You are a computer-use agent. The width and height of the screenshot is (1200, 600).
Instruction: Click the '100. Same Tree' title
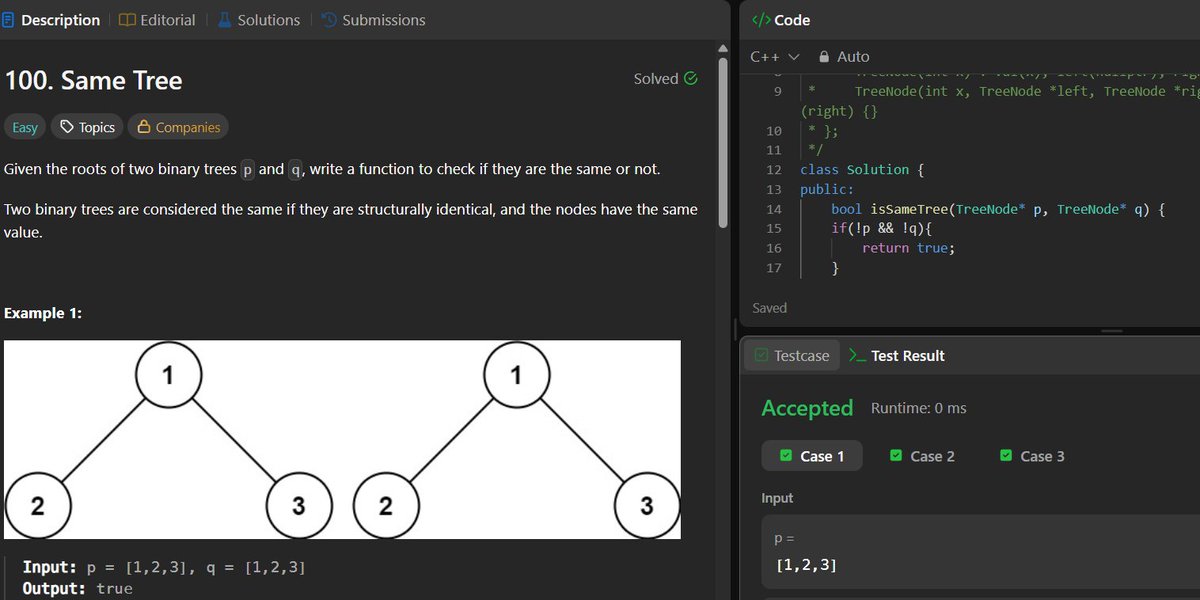94,80
